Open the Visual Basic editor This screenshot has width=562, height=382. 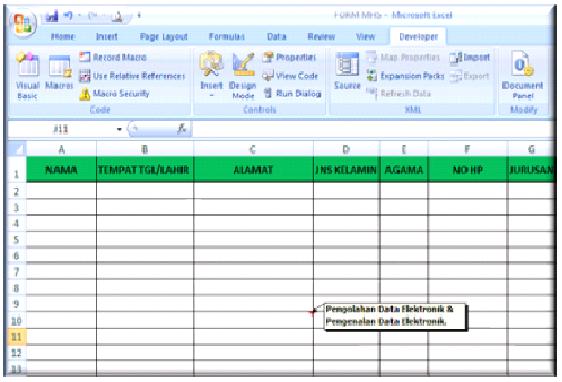[28, 75]
